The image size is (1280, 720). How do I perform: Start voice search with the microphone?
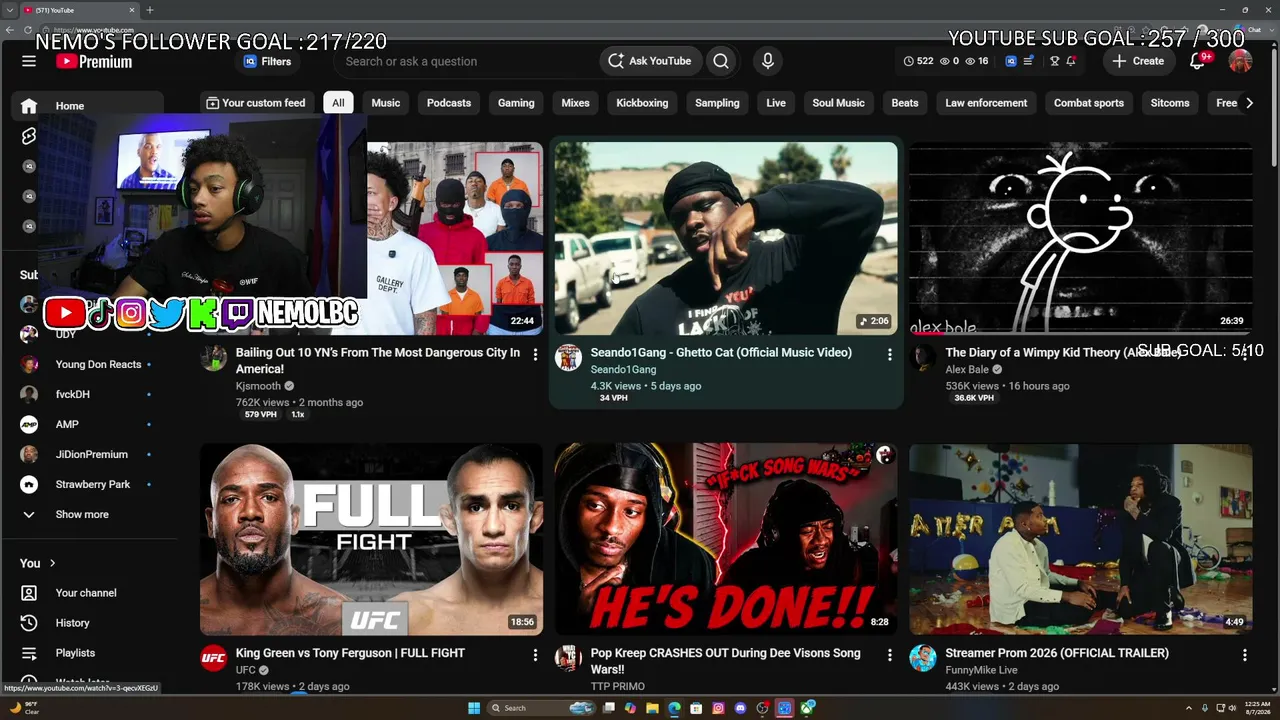click(768, 61)
